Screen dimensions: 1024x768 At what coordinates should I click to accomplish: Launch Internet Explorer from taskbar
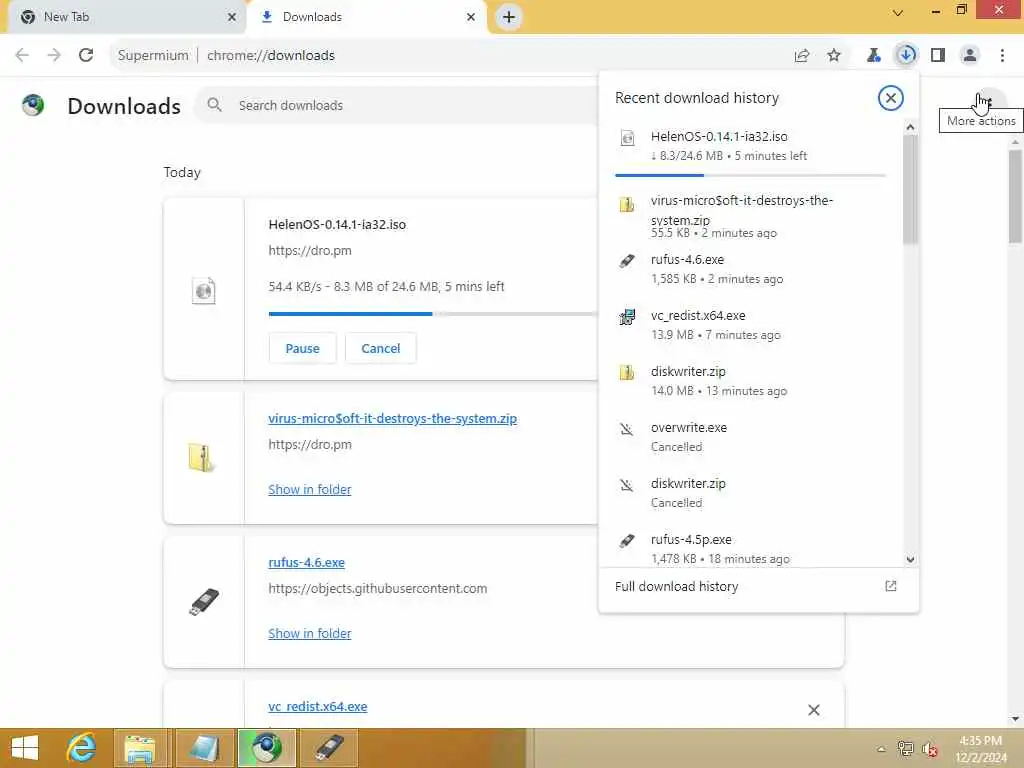point(81,748)
